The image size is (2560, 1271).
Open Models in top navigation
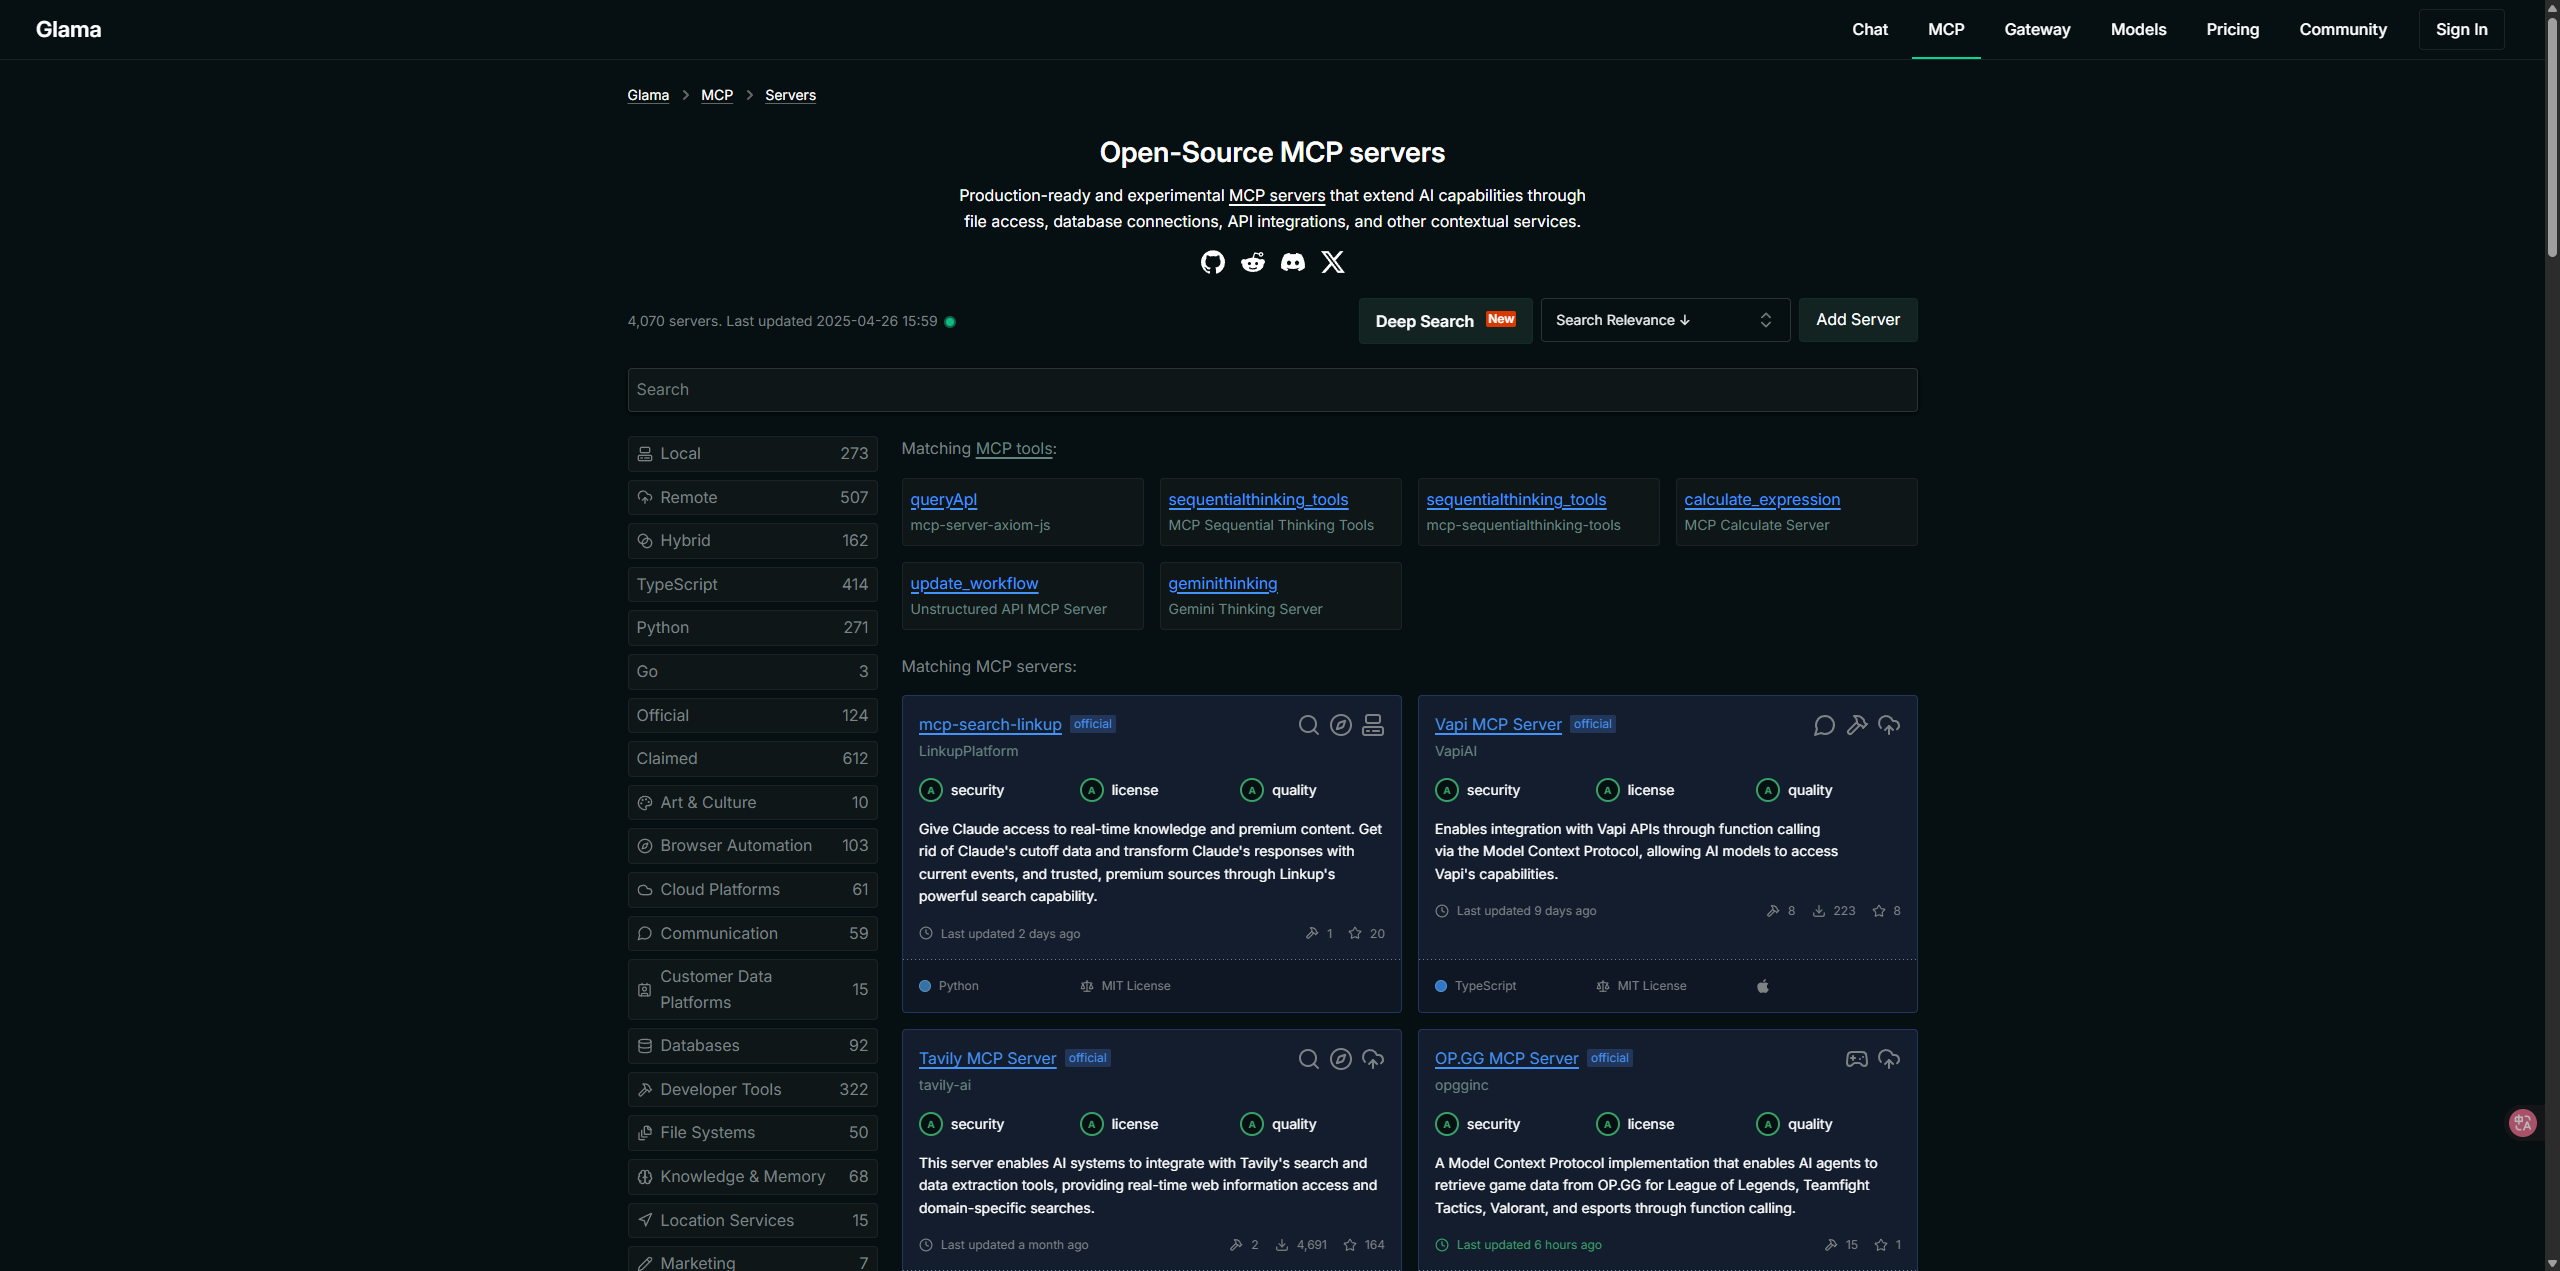[x=2138, y=30]
